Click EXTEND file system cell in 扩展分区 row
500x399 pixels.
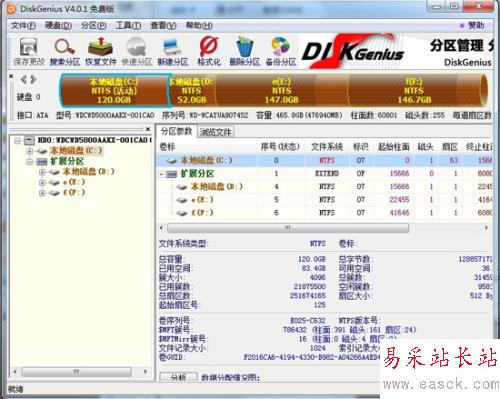click(327, 174)
